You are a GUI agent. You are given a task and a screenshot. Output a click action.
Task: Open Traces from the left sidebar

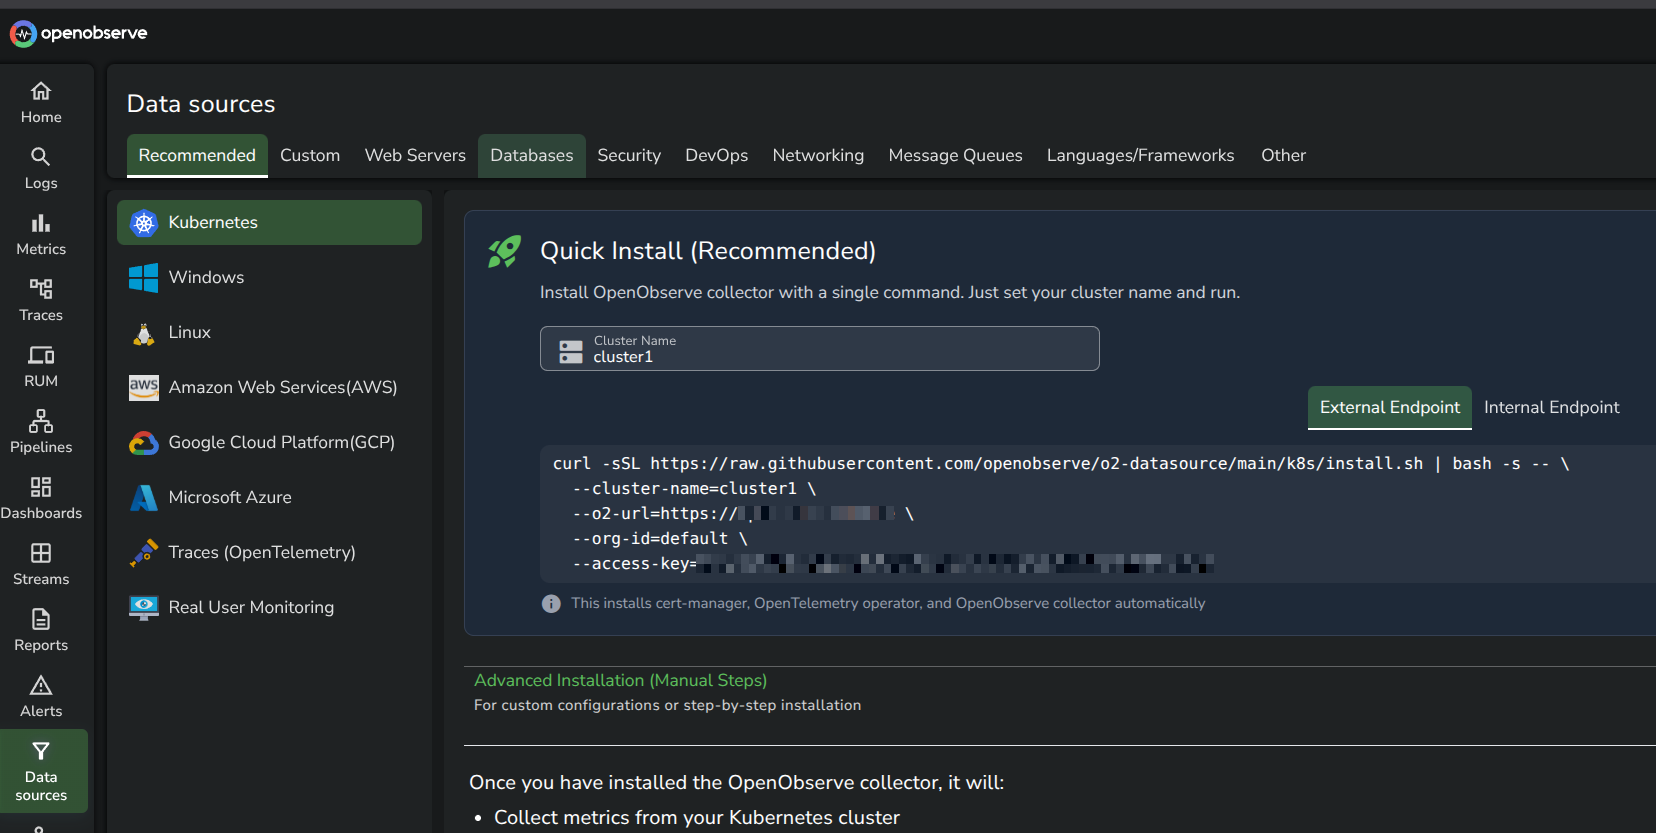(x=41, y=300)
